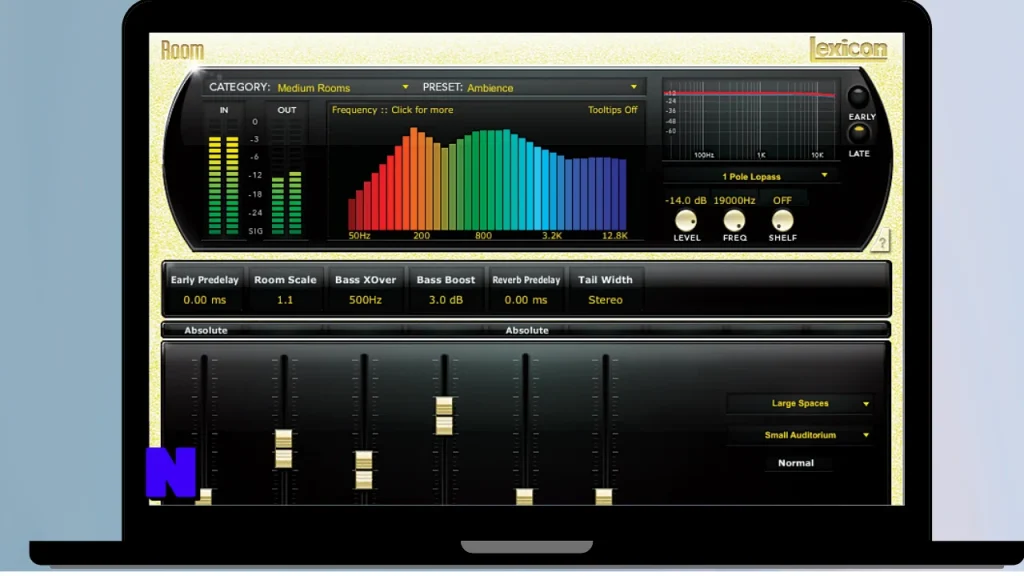Select the Tail Width parameter
The width and height of the screenshot is (1024, 576).
[x=605, y=289]
